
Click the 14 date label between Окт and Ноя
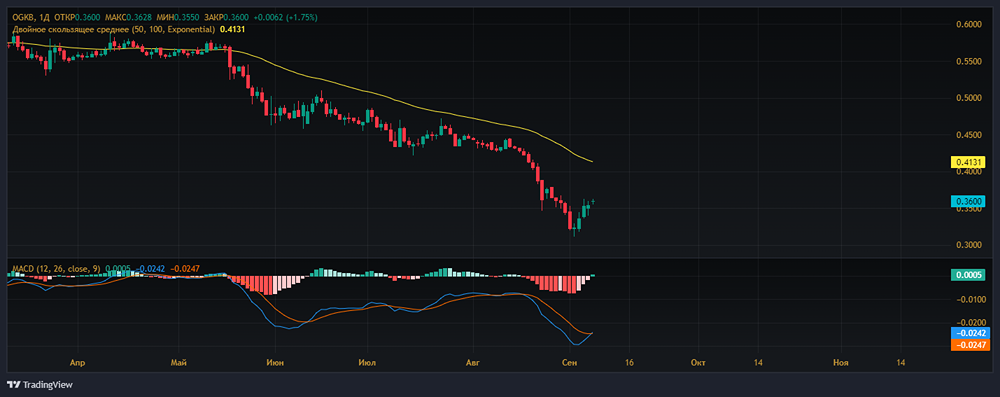[x=758, y=363]
